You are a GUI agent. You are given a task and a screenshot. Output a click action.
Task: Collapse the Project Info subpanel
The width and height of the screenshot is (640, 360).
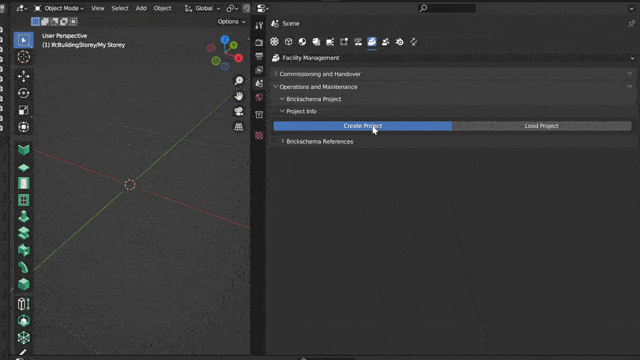(x=301, y=111)
